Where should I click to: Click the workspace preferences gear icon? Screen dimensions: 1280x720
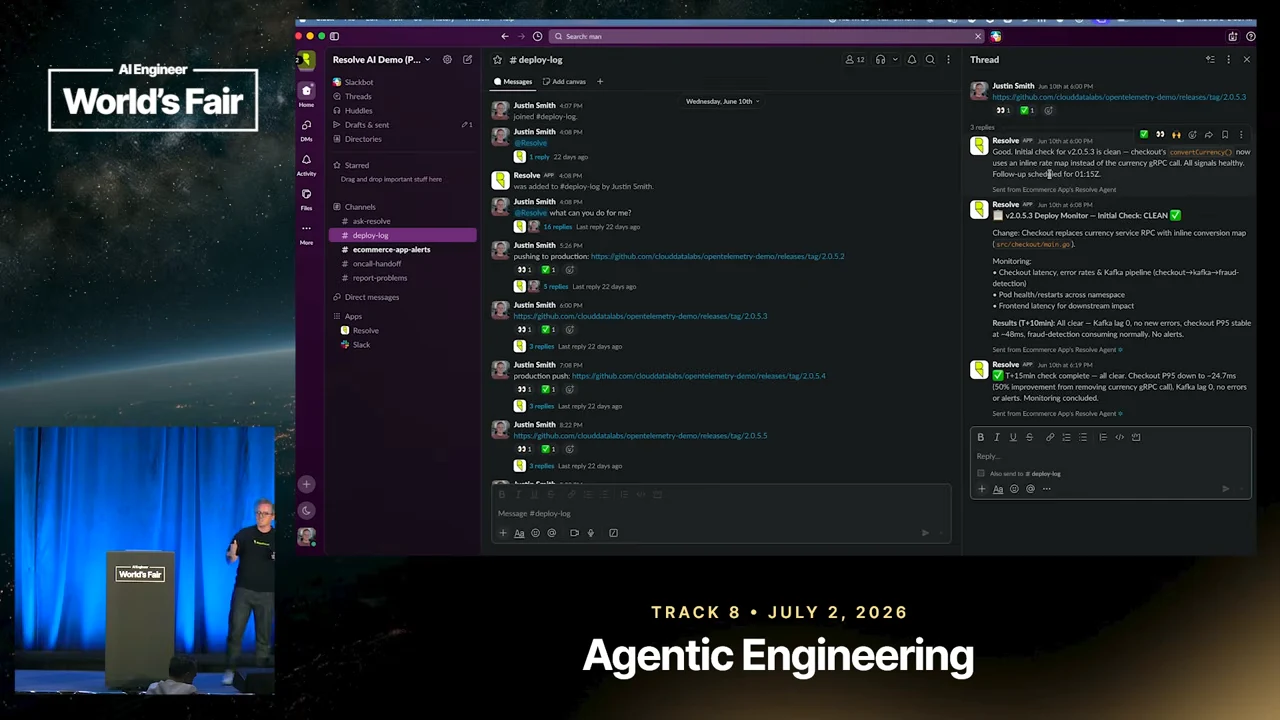click(447, 60)
